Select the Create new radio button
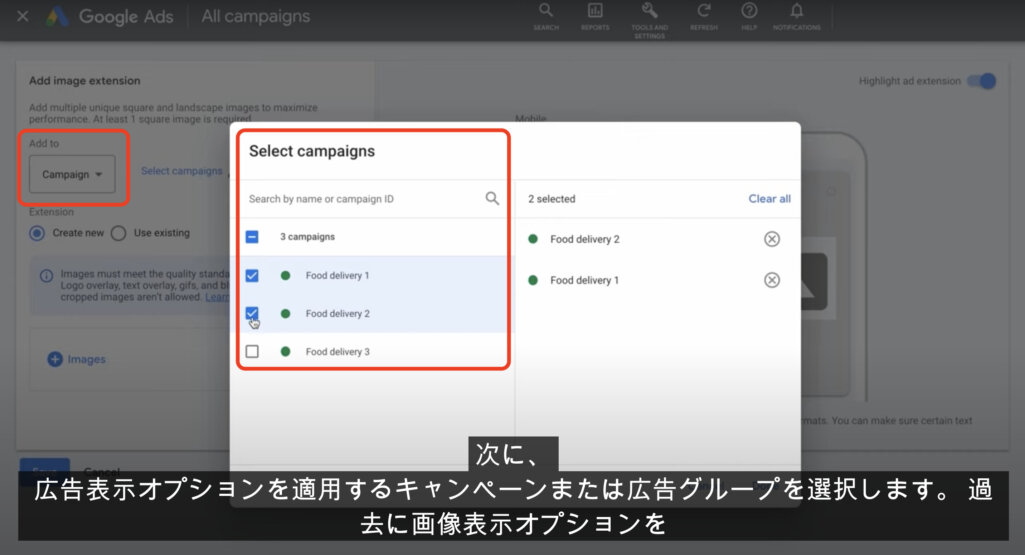1025x555 pixels. tap(37, 233)
